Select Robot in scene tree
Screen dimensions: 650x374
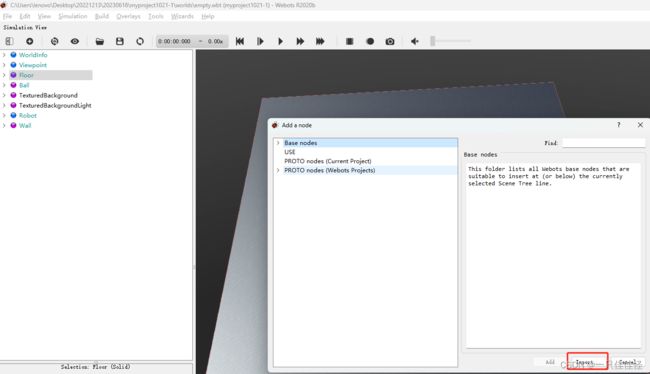coord(28,115)
